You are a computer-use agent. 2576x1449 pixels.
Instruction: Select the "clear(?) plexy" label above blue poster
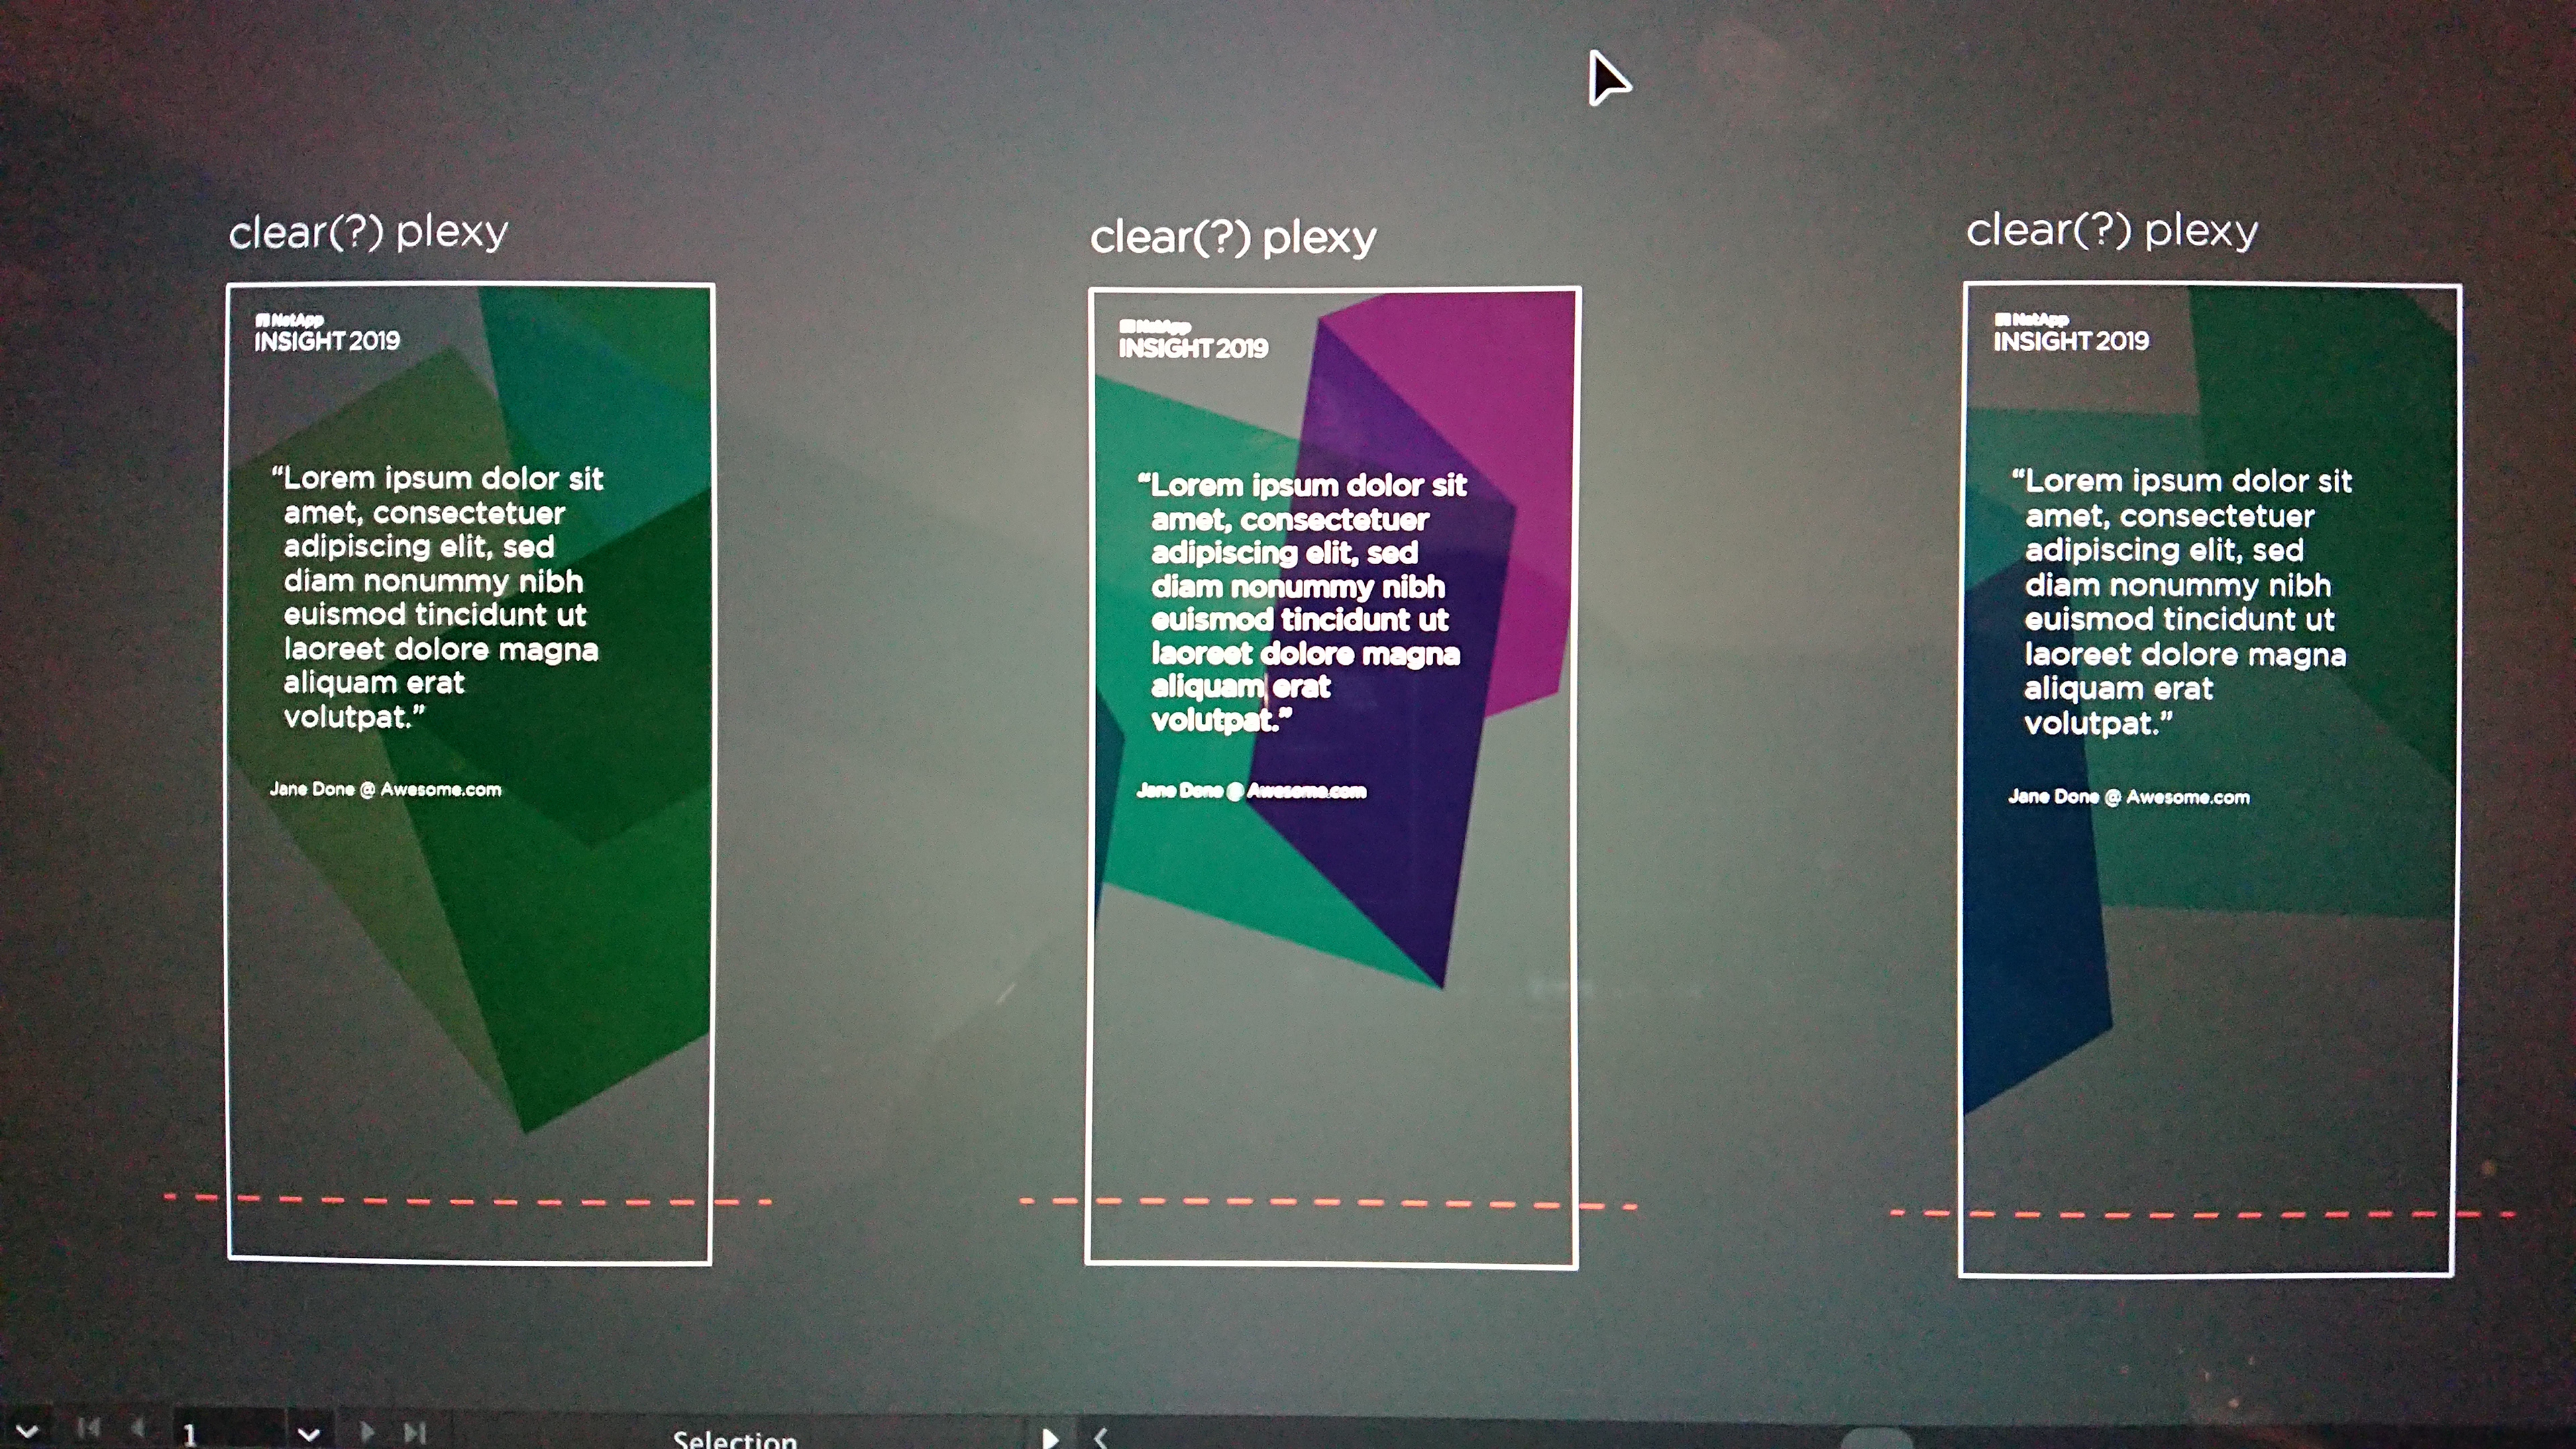2112,230
